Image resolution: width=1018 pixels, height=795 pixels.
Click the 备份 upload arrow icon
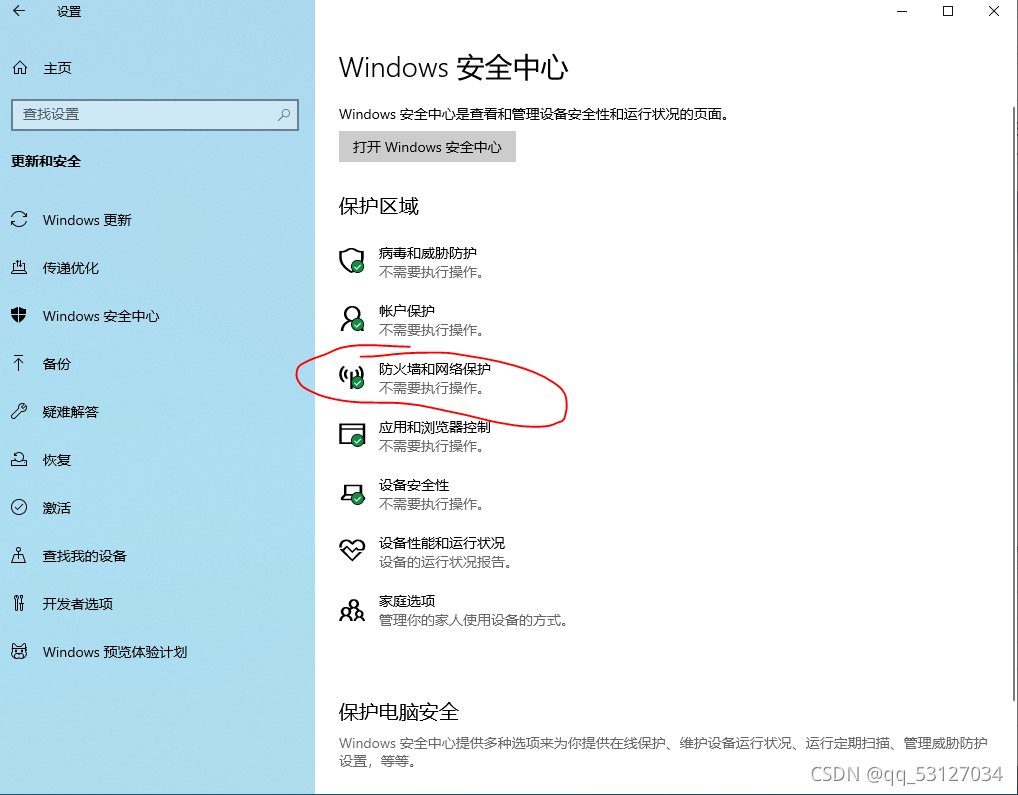(x=19, y=363)
